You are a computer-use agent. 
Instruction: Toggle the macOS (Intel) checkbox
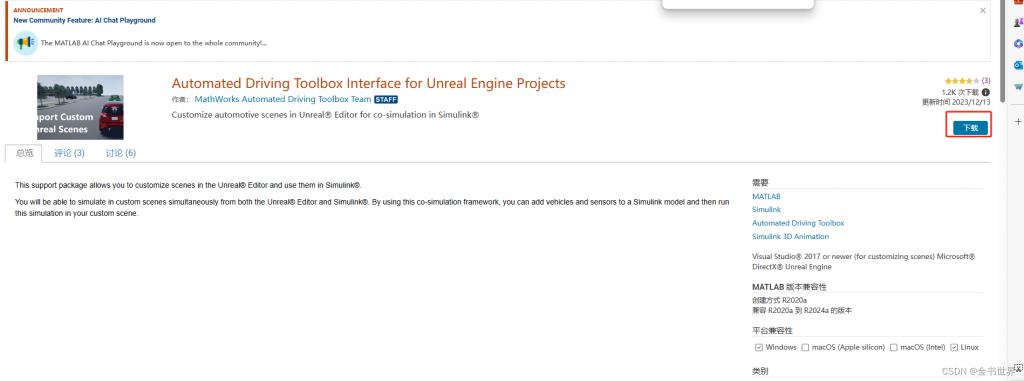coord(893,347)
